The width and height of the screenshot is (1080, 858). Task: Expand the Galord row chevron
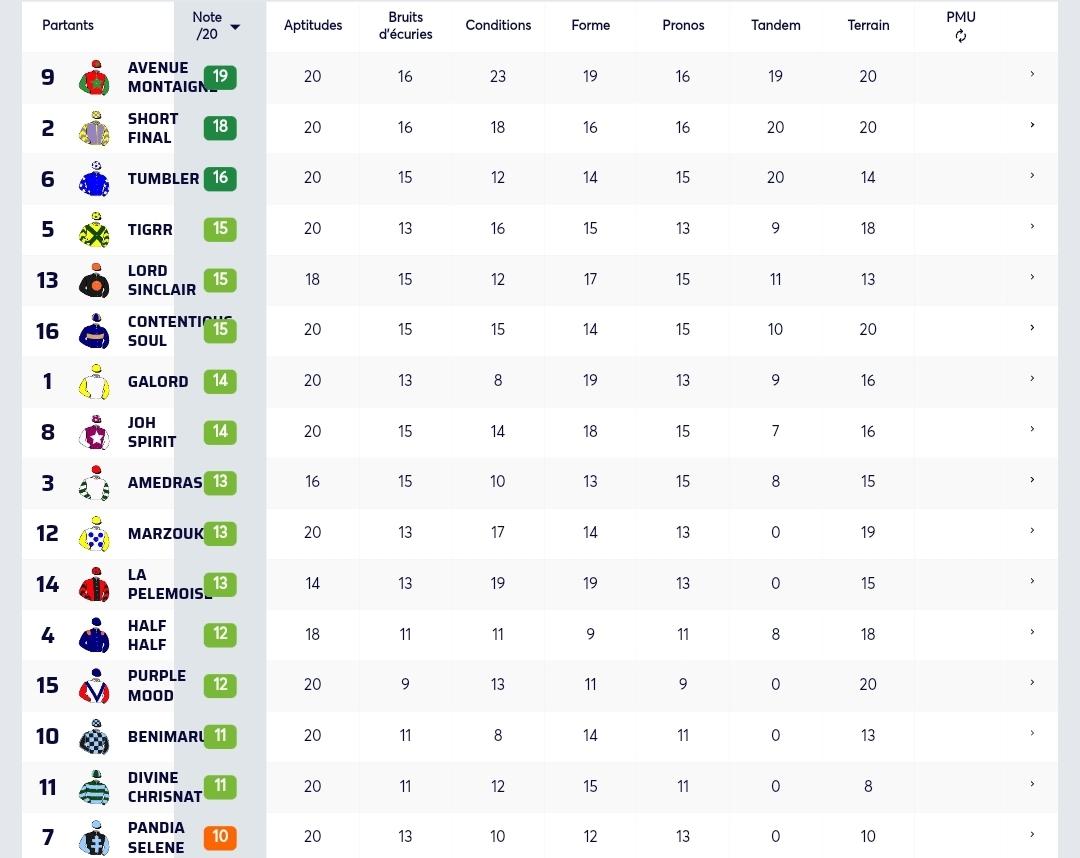1032,378
